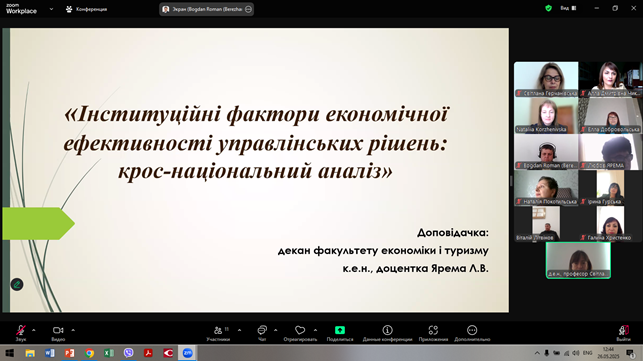643x361 pixels.
Task: Expand audio options arrow next to microphone
Action: 34,330
